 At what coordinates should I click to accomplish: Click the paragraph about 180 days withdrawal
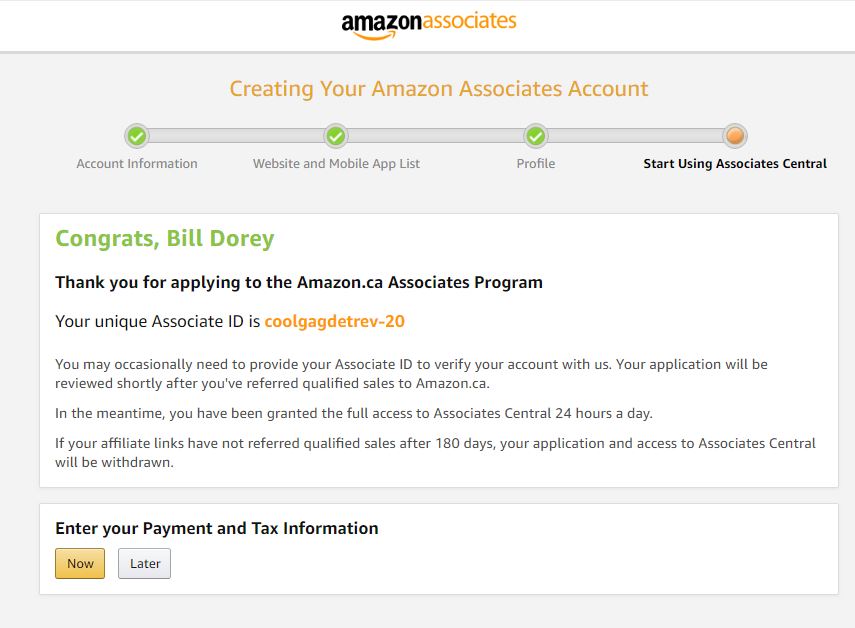[x=435, y=452]
